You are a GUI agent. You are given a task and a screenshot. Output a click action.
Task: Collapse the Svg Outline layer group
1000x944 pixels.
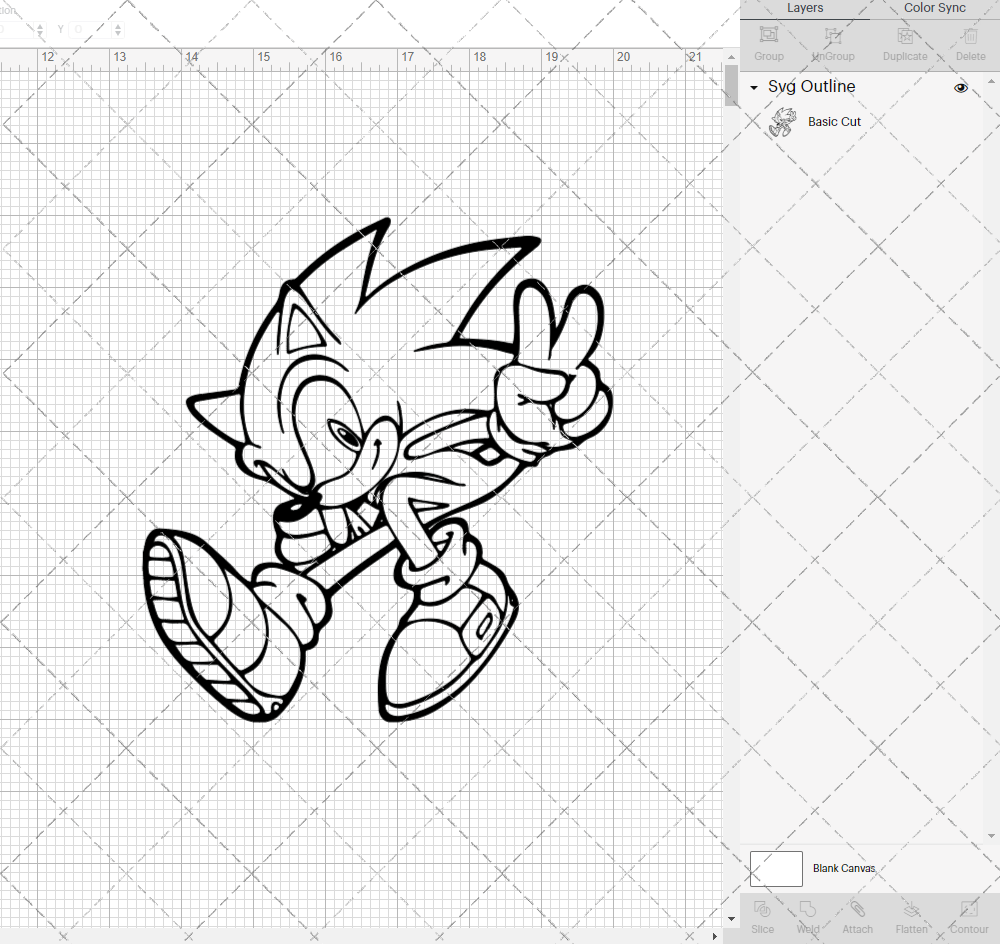point(754,87)
